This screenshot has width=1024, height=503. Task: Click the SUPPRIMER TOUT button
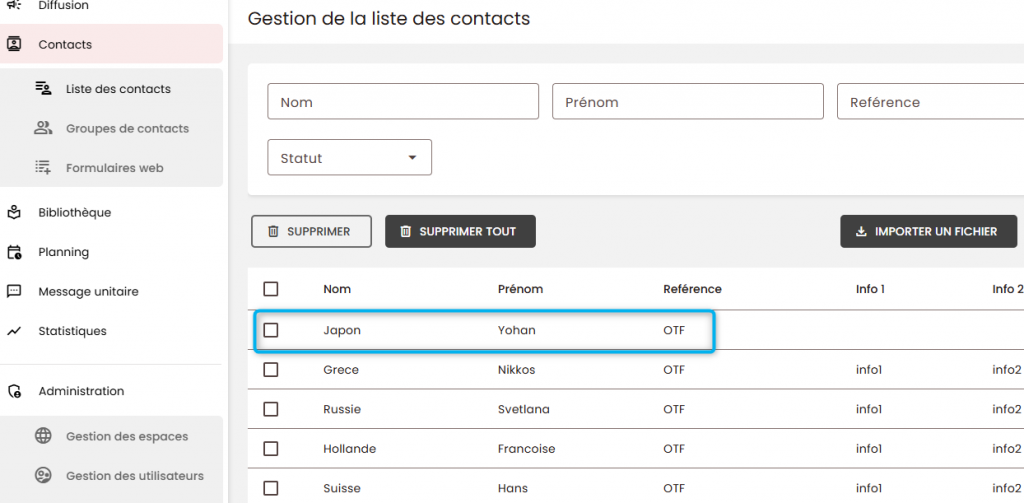(460, 232)
